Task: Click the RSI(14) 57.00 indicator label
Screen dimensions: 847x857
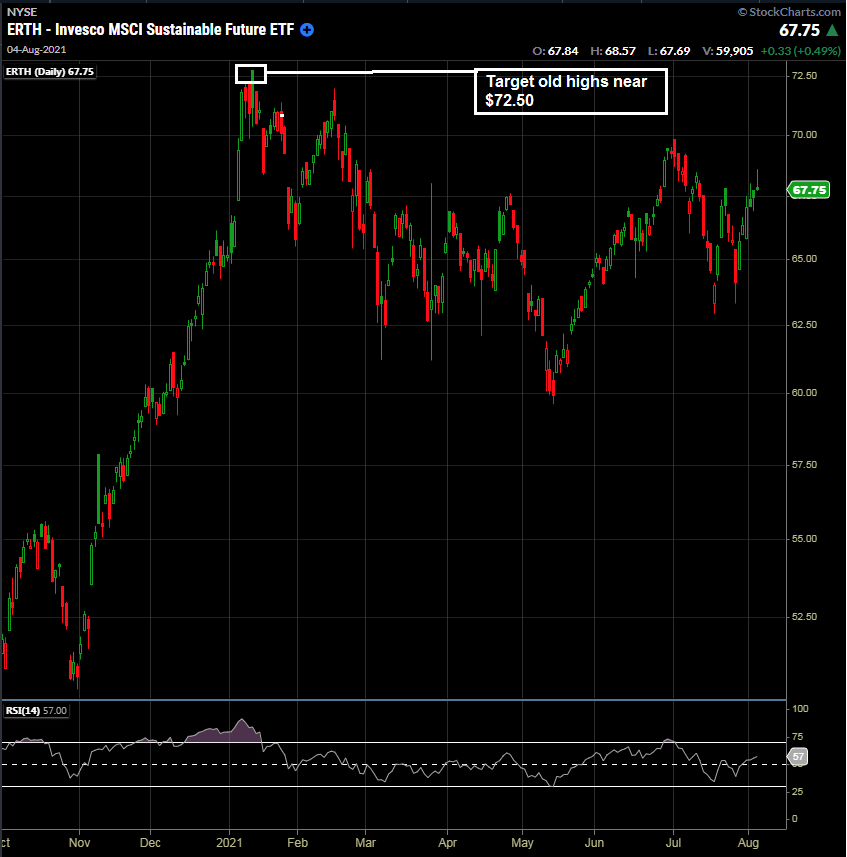Action: tap(36, 711)
